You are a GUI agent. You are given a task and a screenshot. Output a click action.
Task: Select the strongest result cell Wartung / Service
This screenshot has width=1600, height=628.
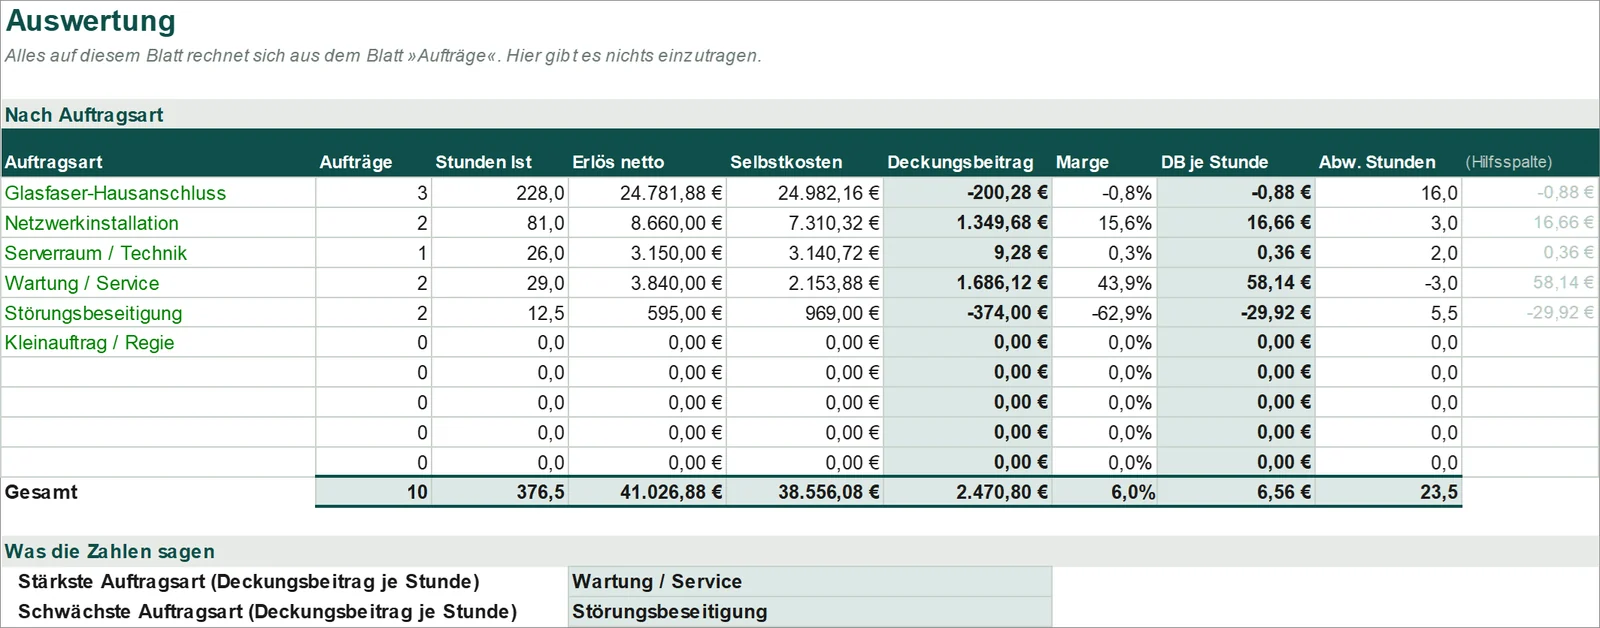point(810,582)
